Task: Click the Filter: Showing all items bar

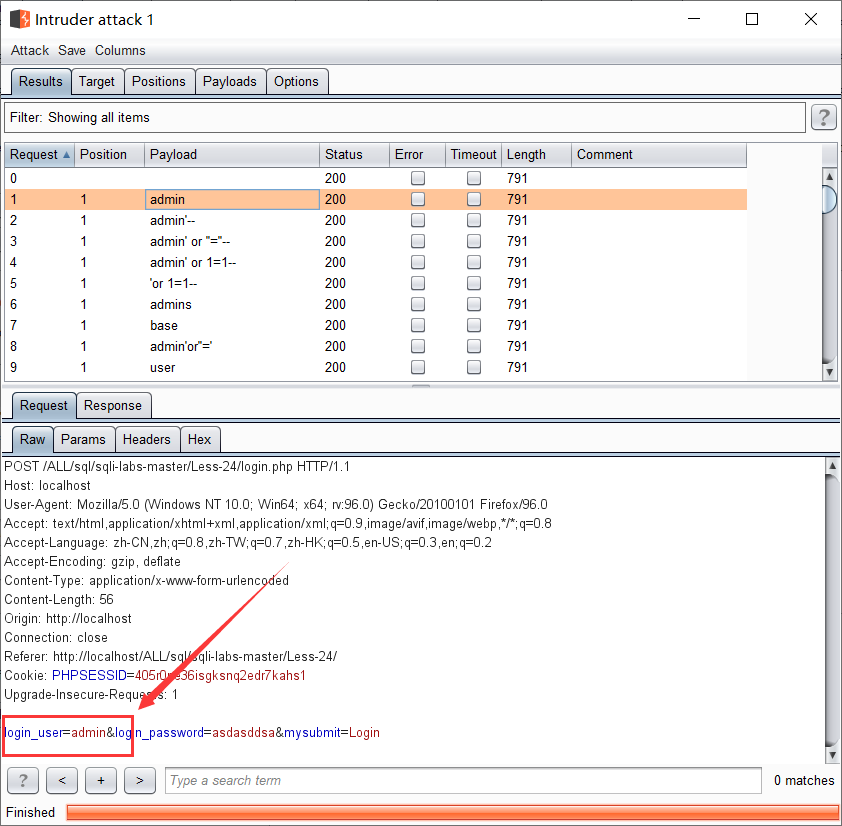Action: [405, 118]
